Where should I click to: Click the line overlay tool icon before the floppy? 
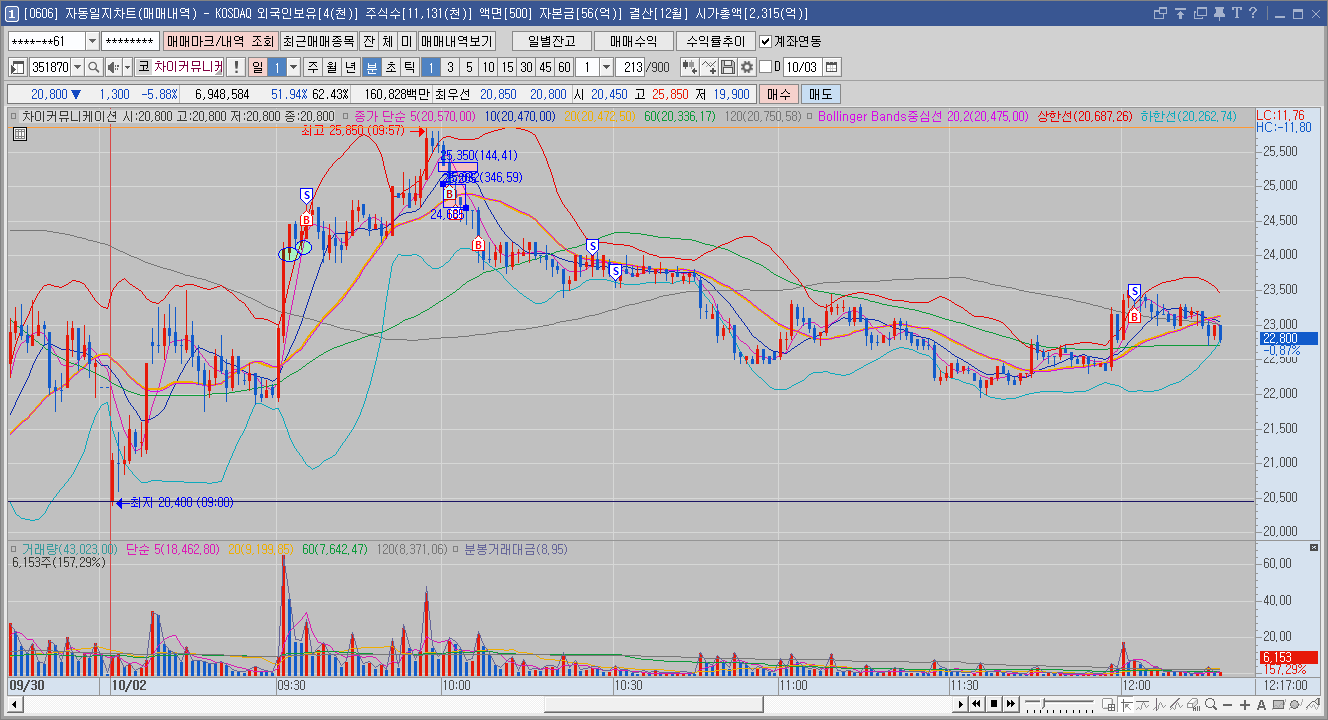tap(709, 67)
